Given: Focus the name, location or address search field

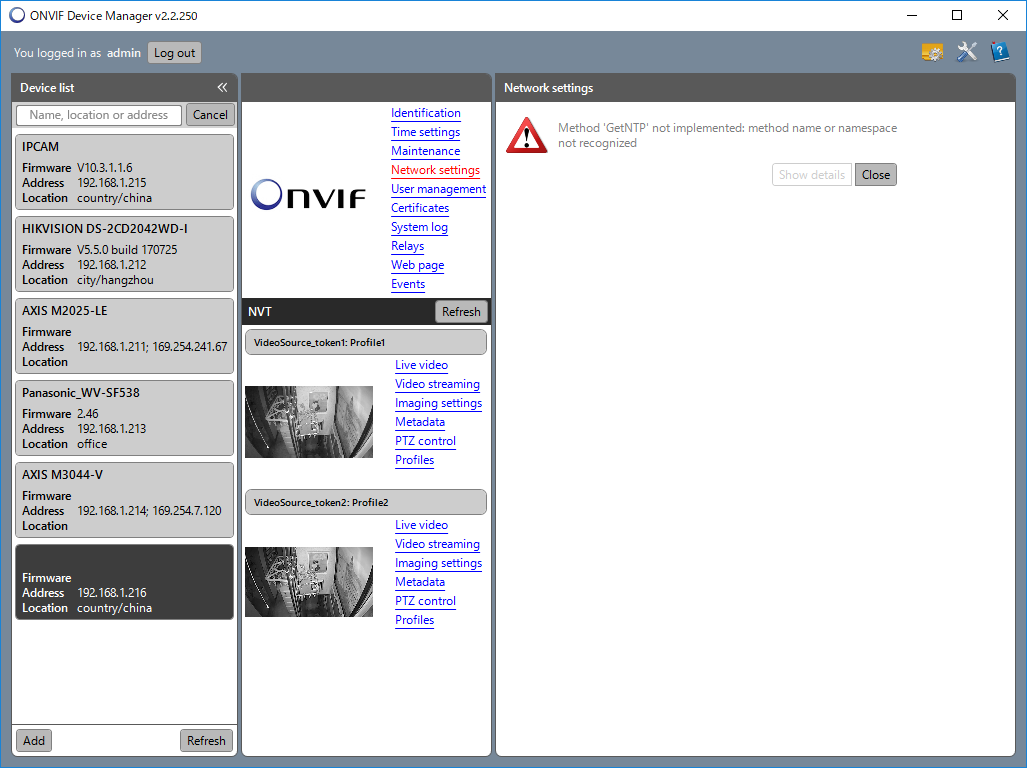Looking at the screenshot, I should pyautogui.click(x=99, y=115).
